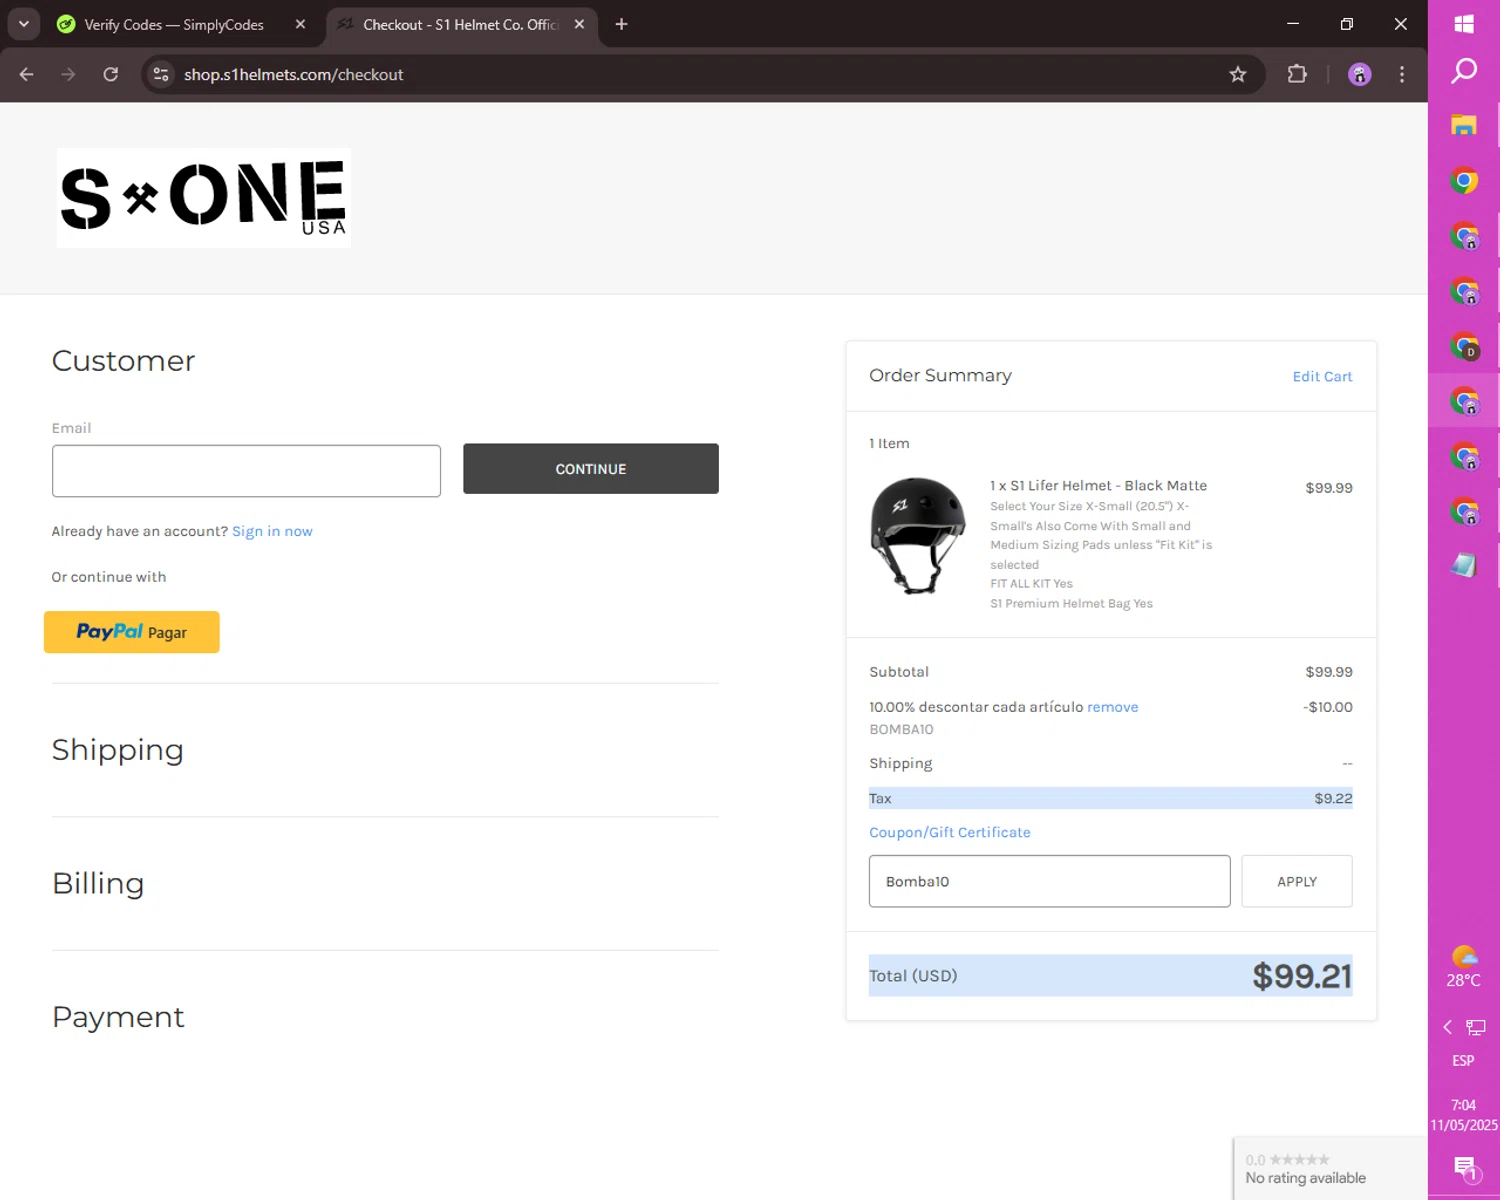Viewport: 1500px width, 1200px height.
Task: Select the Checkout - S1 Helmet Co. tab
Action: coord(460,24)
